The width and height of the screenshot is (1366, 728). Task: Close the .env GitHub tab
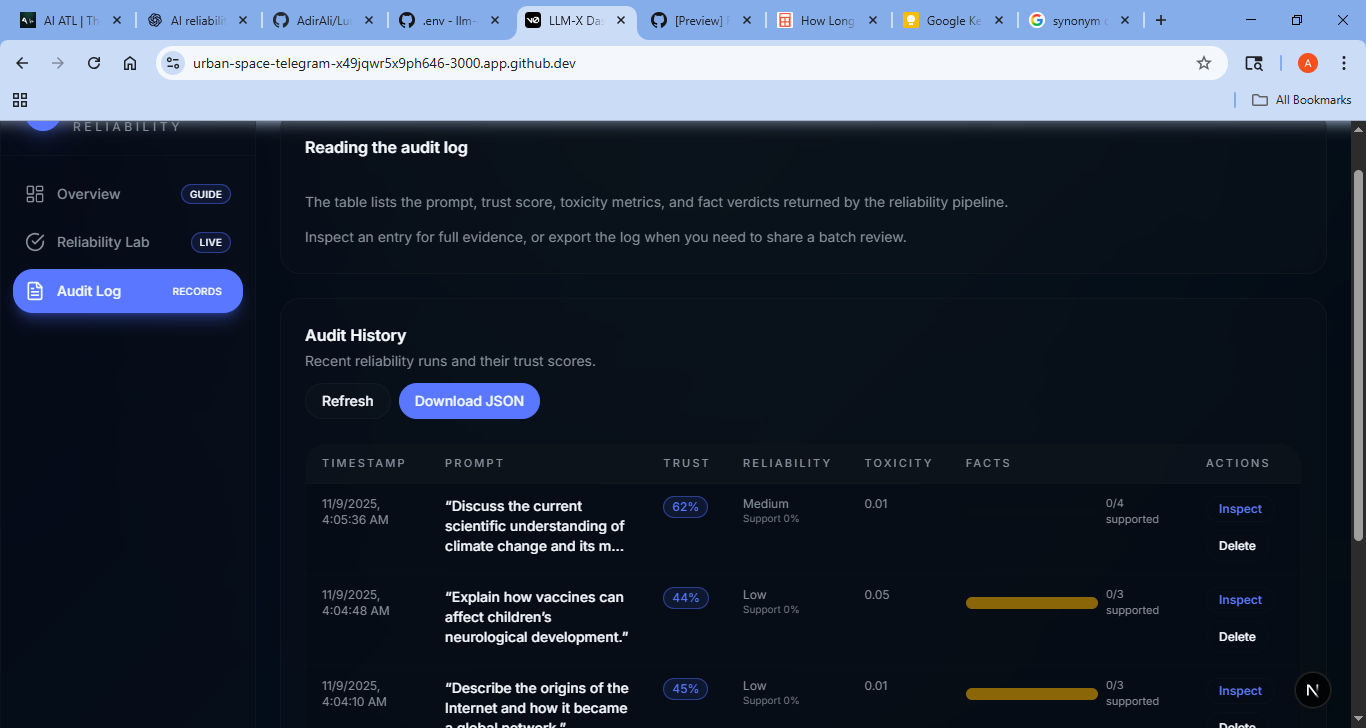tap(495, 20)
